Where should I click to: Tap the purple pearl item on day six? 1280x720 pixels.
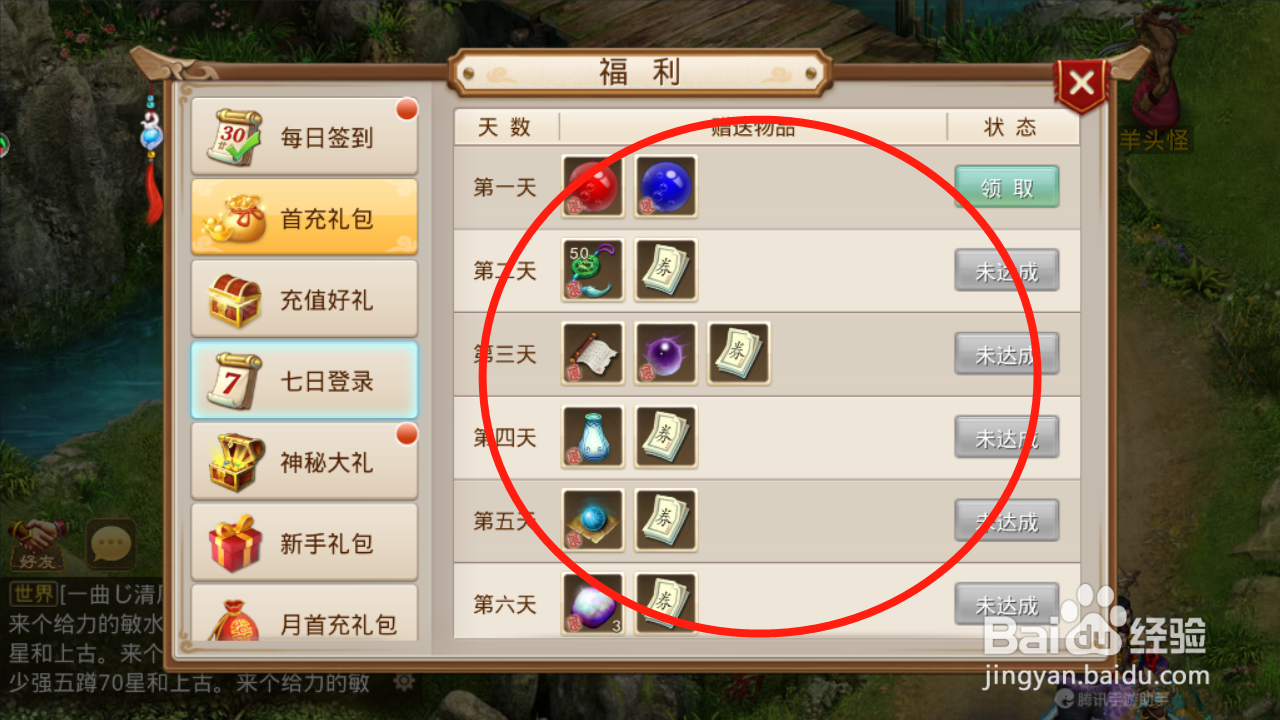click(594, 603)
